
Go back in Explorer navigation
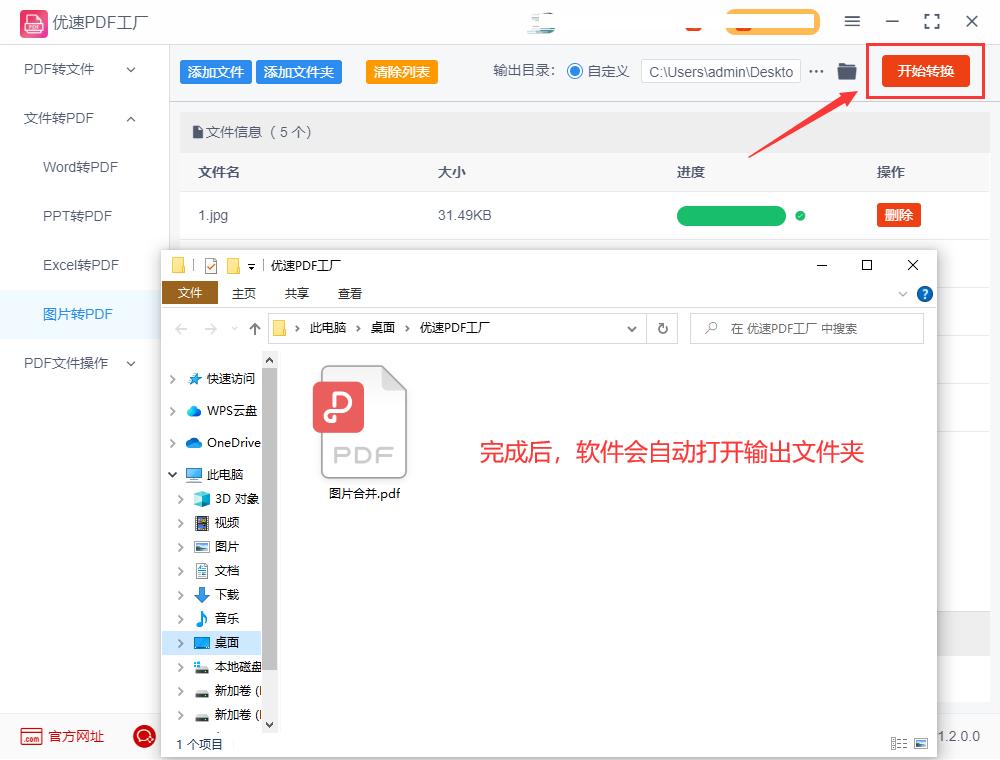tap(181, 329)
